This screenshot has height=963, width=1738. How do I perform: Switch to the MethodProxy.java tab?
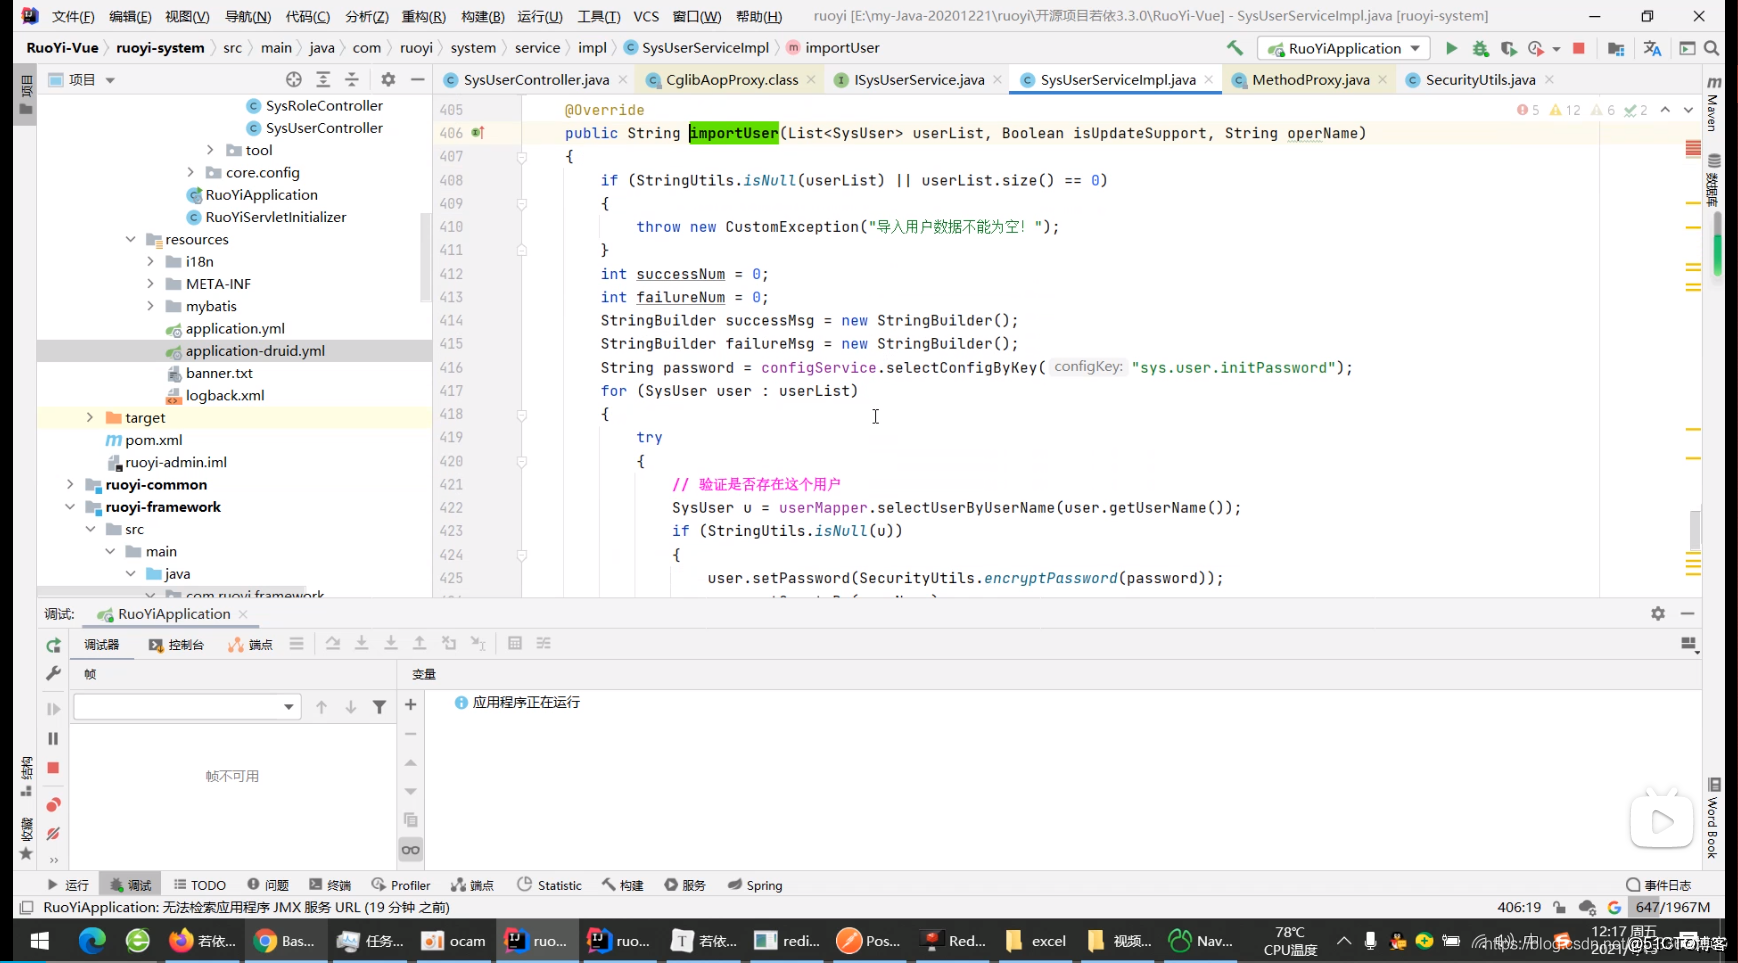click(1310, 79)
